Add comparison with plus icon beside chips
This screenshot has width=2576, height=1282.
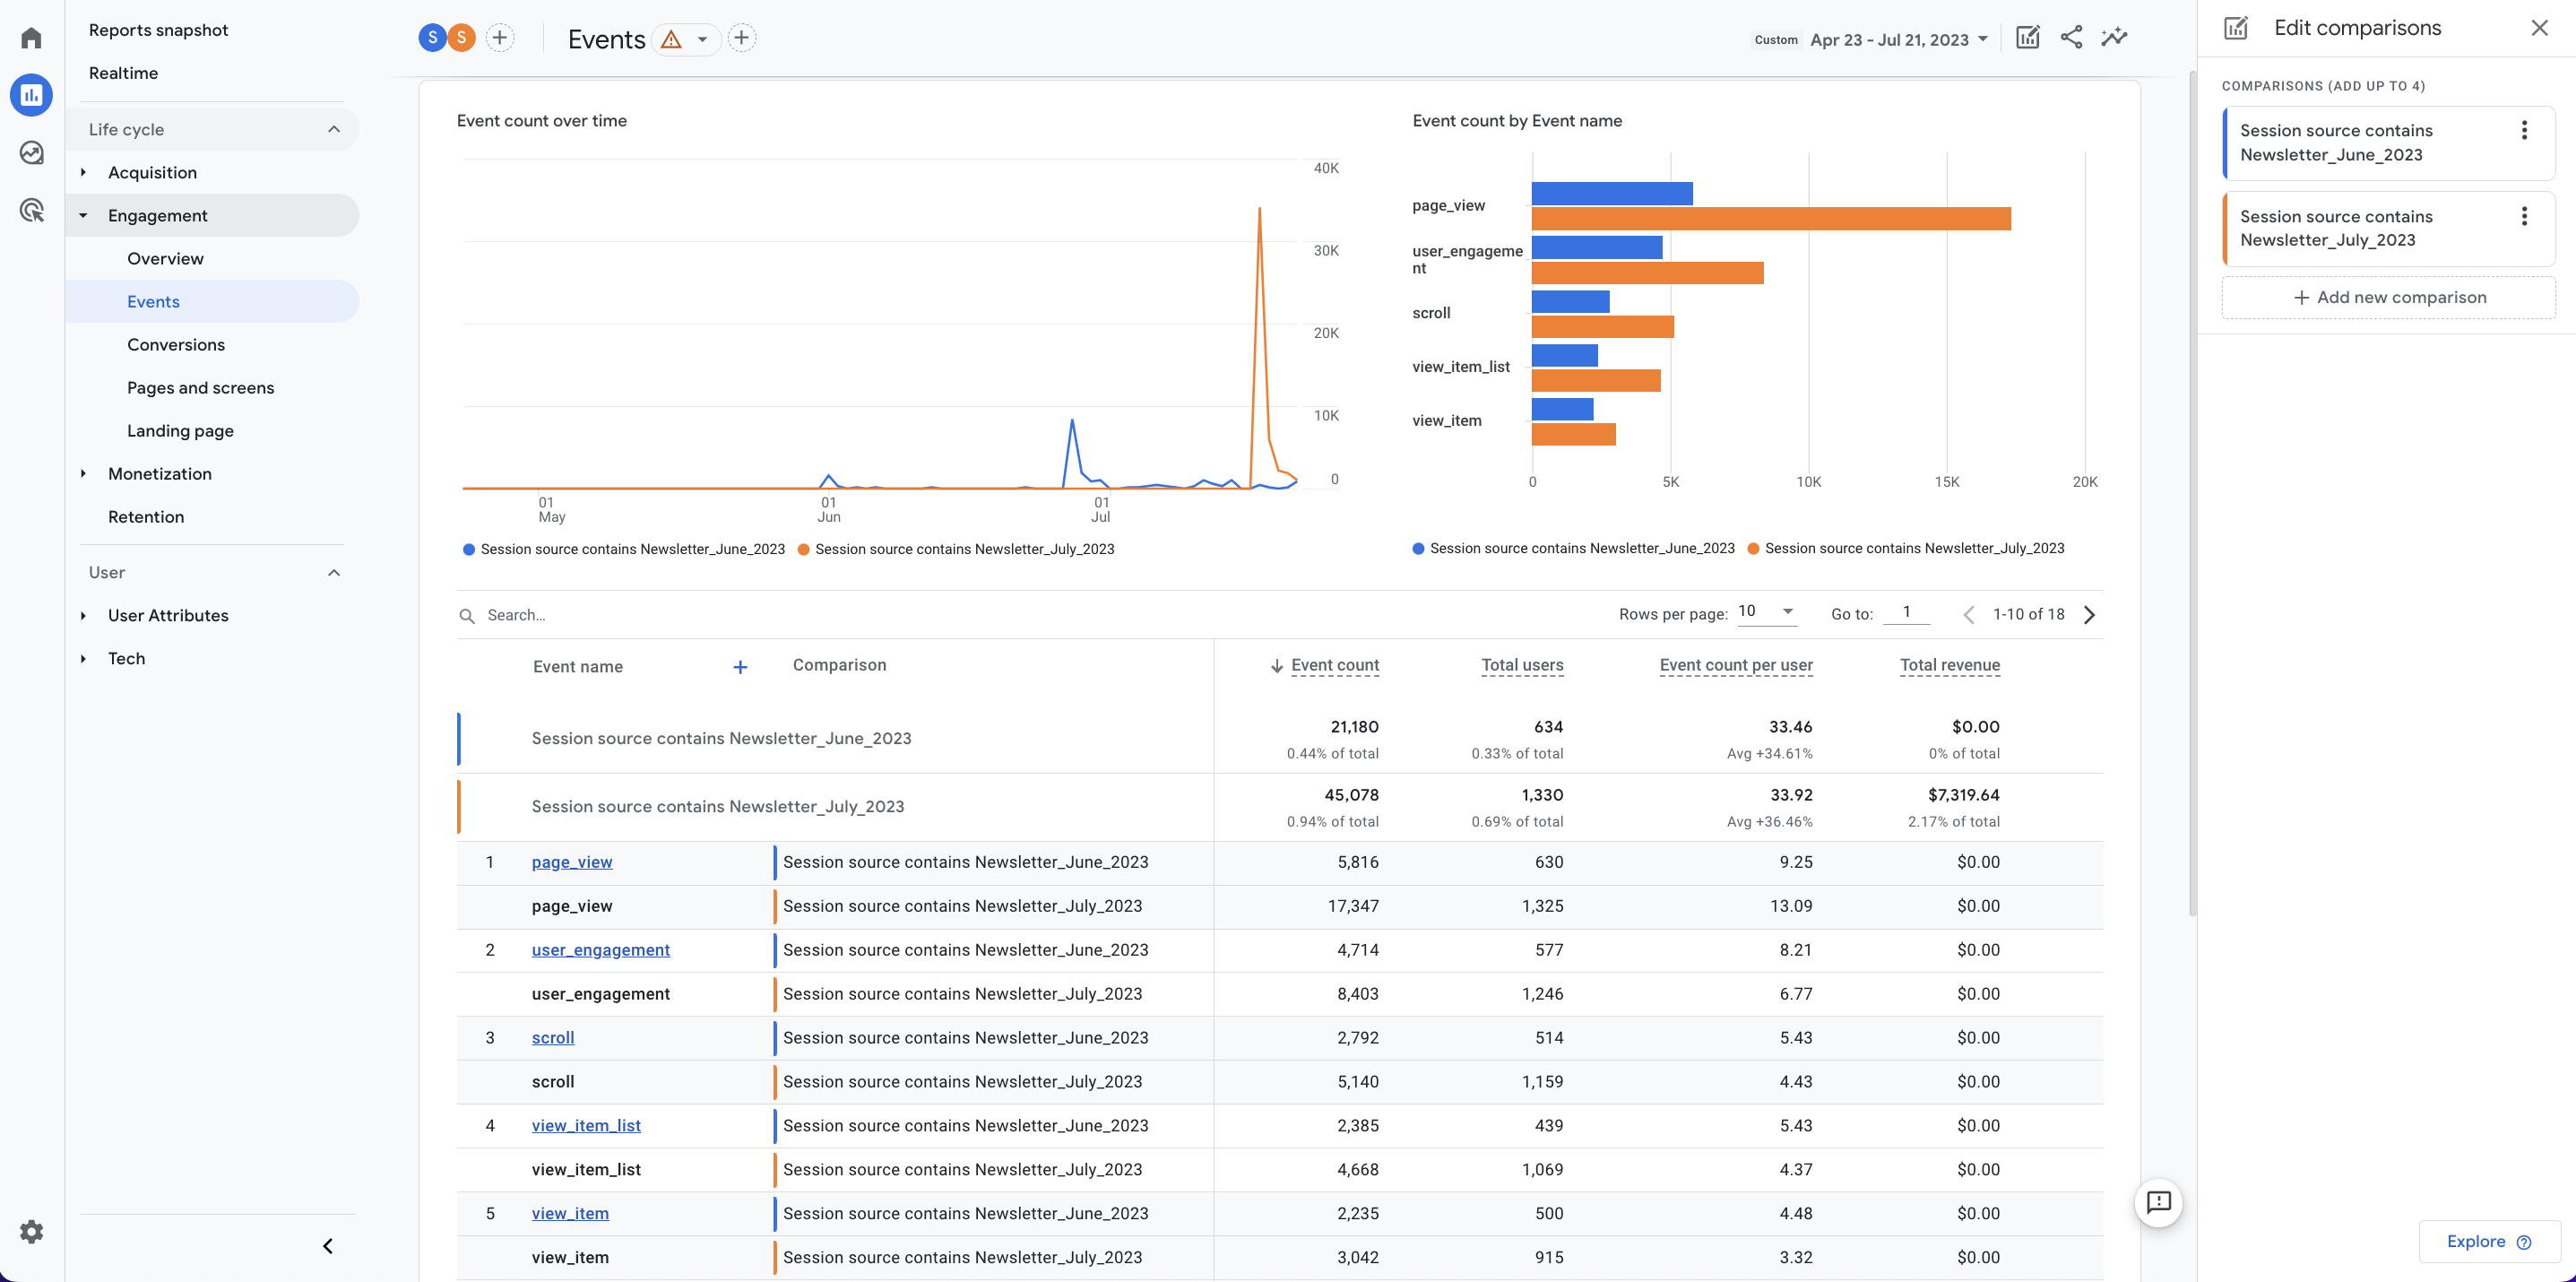500,38
